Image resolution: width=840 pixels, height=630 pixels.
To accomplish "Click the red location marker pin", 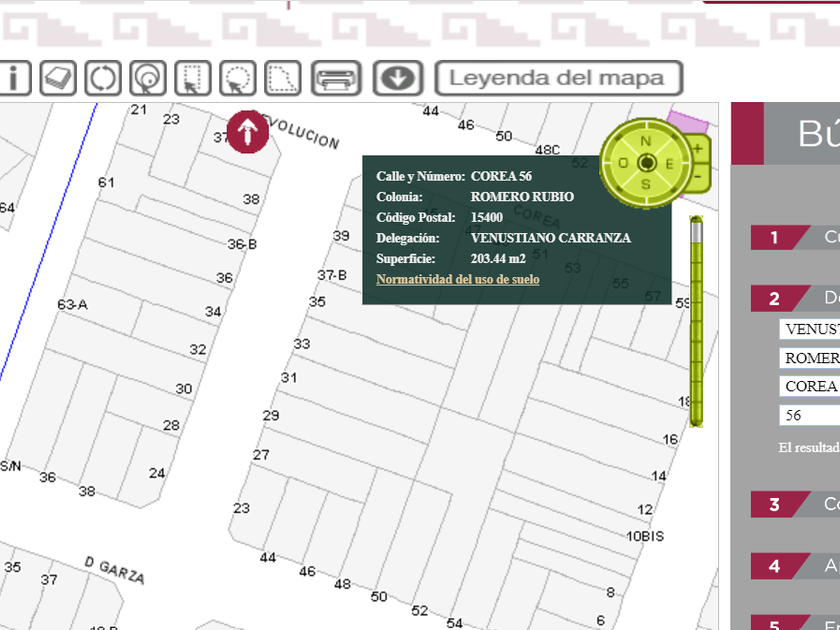I will pyautogui.click(x=248, y=132).
